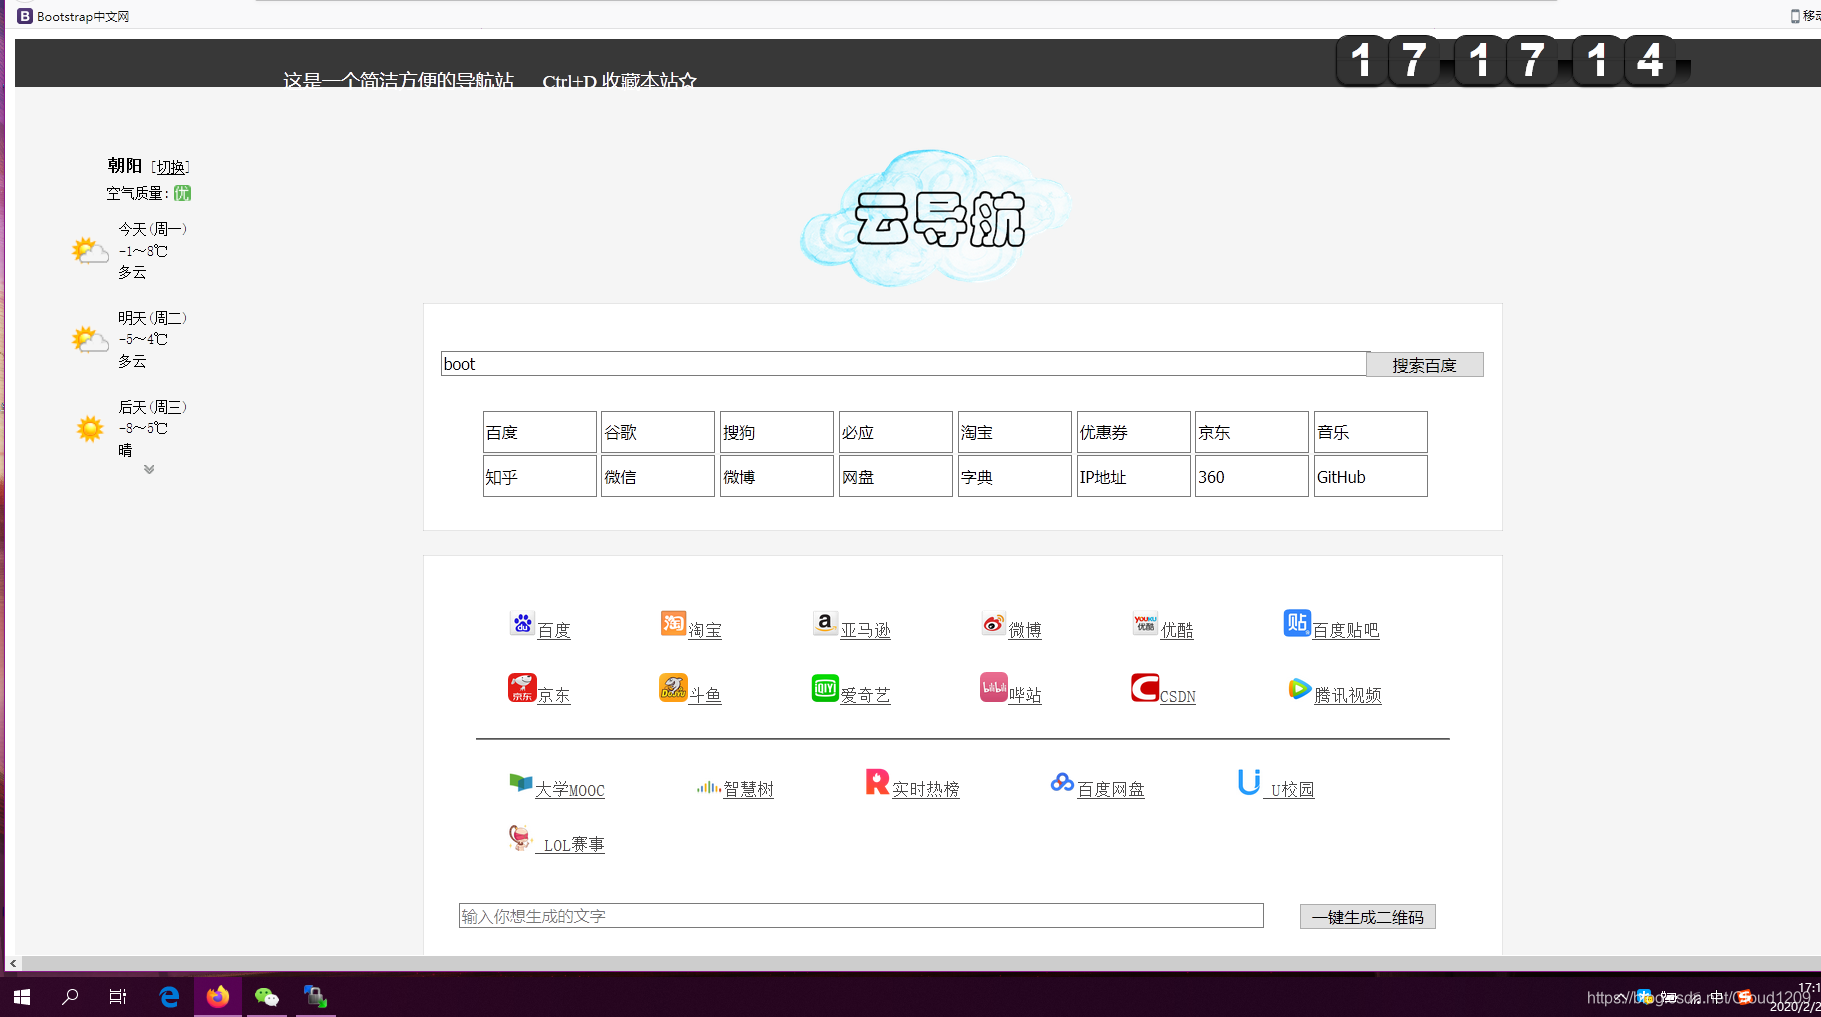Select 京东 search option
Image resolution: width=1821 pixels, height=1017 pixels.
[1252, 432]
